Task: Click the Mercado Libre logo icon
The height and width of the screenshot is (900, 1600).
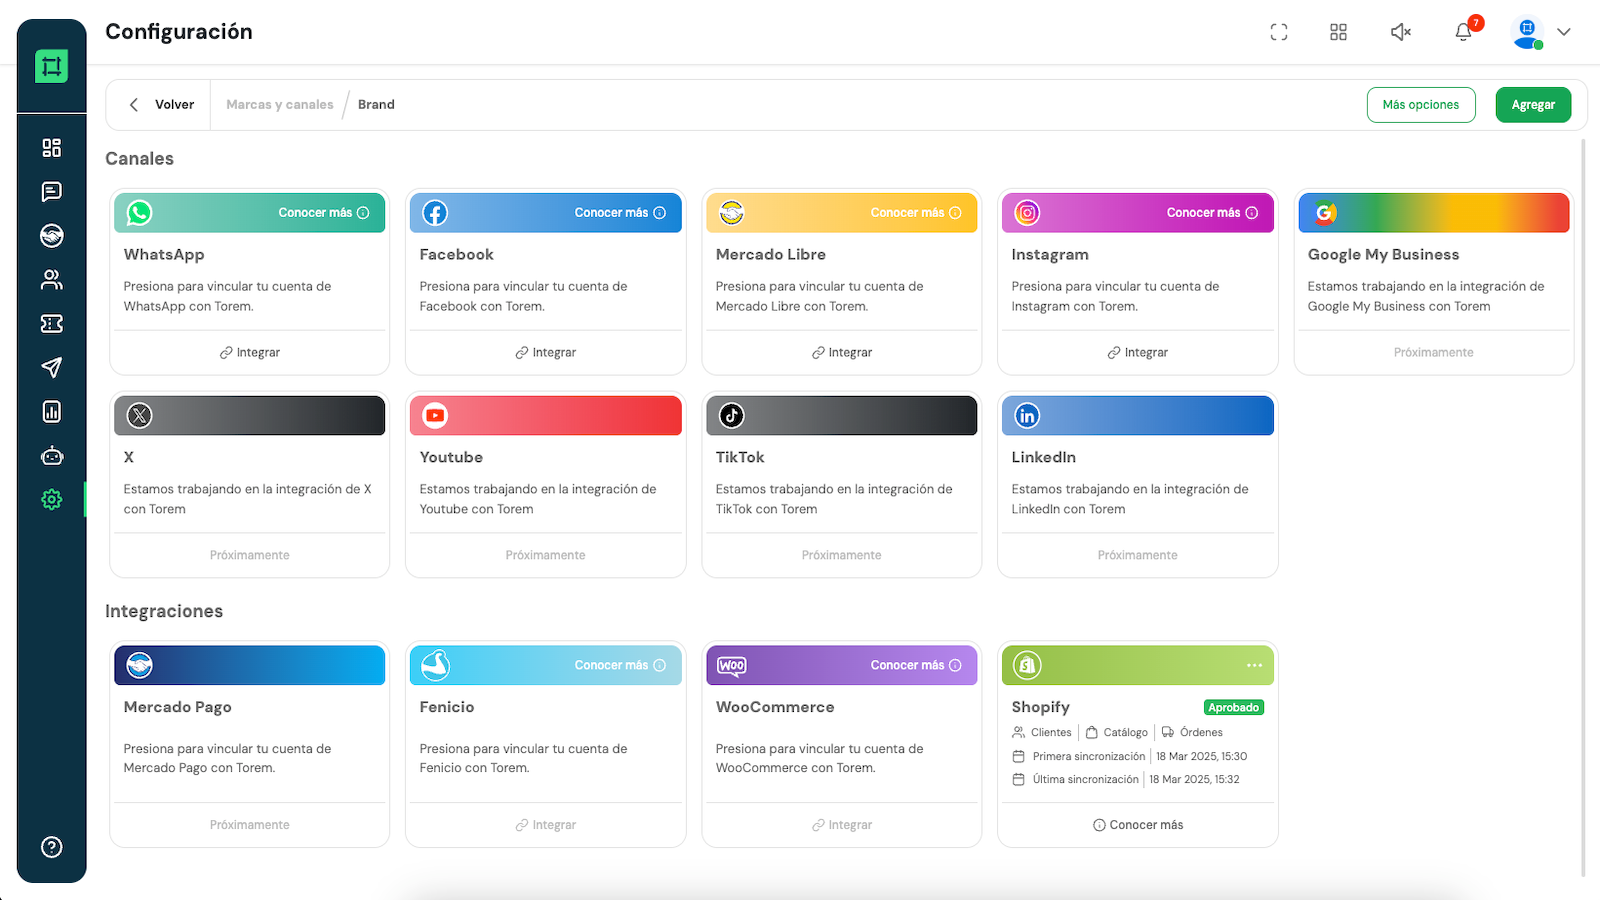Action: (731, 213)
